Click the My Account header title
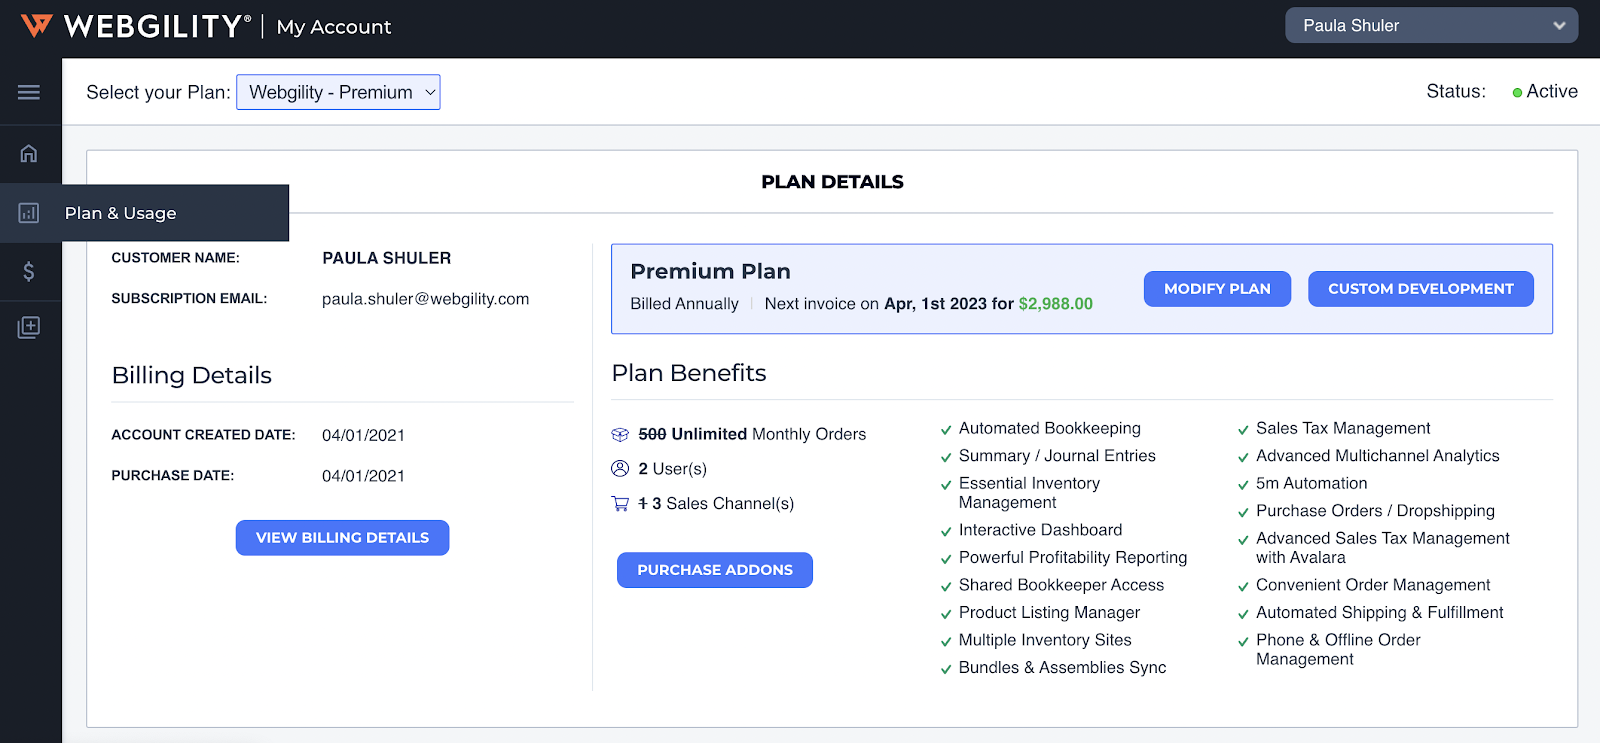This screenshot has height=743, width=1600. [334, 27]
